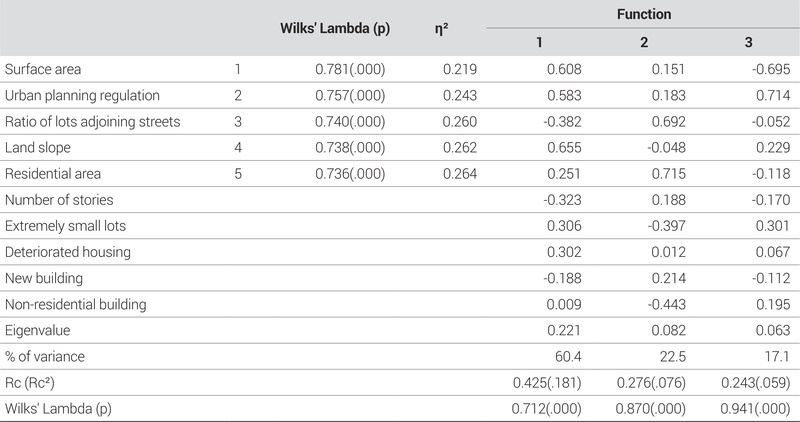Select the 'Function' column group header

point(643,14)
